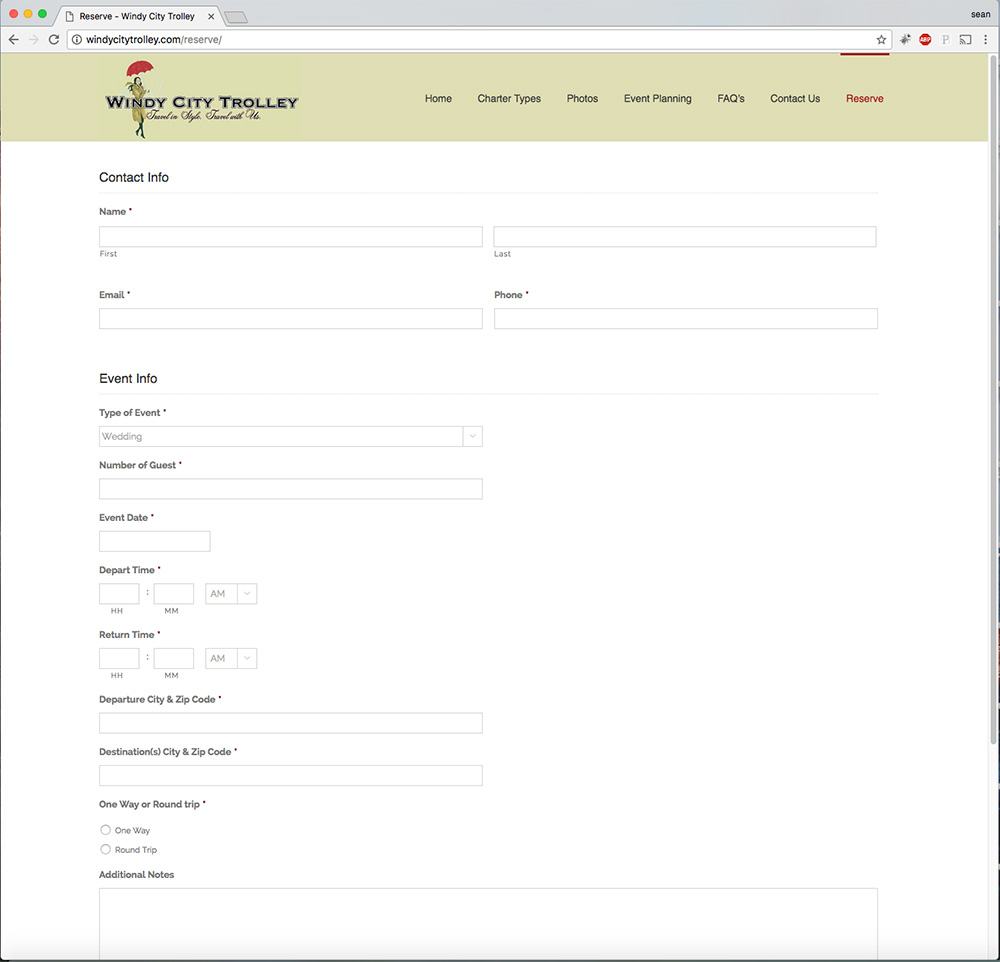Open the Event Planning nav item
This screenshot has height=962, width=1000.
coord(657,99)
